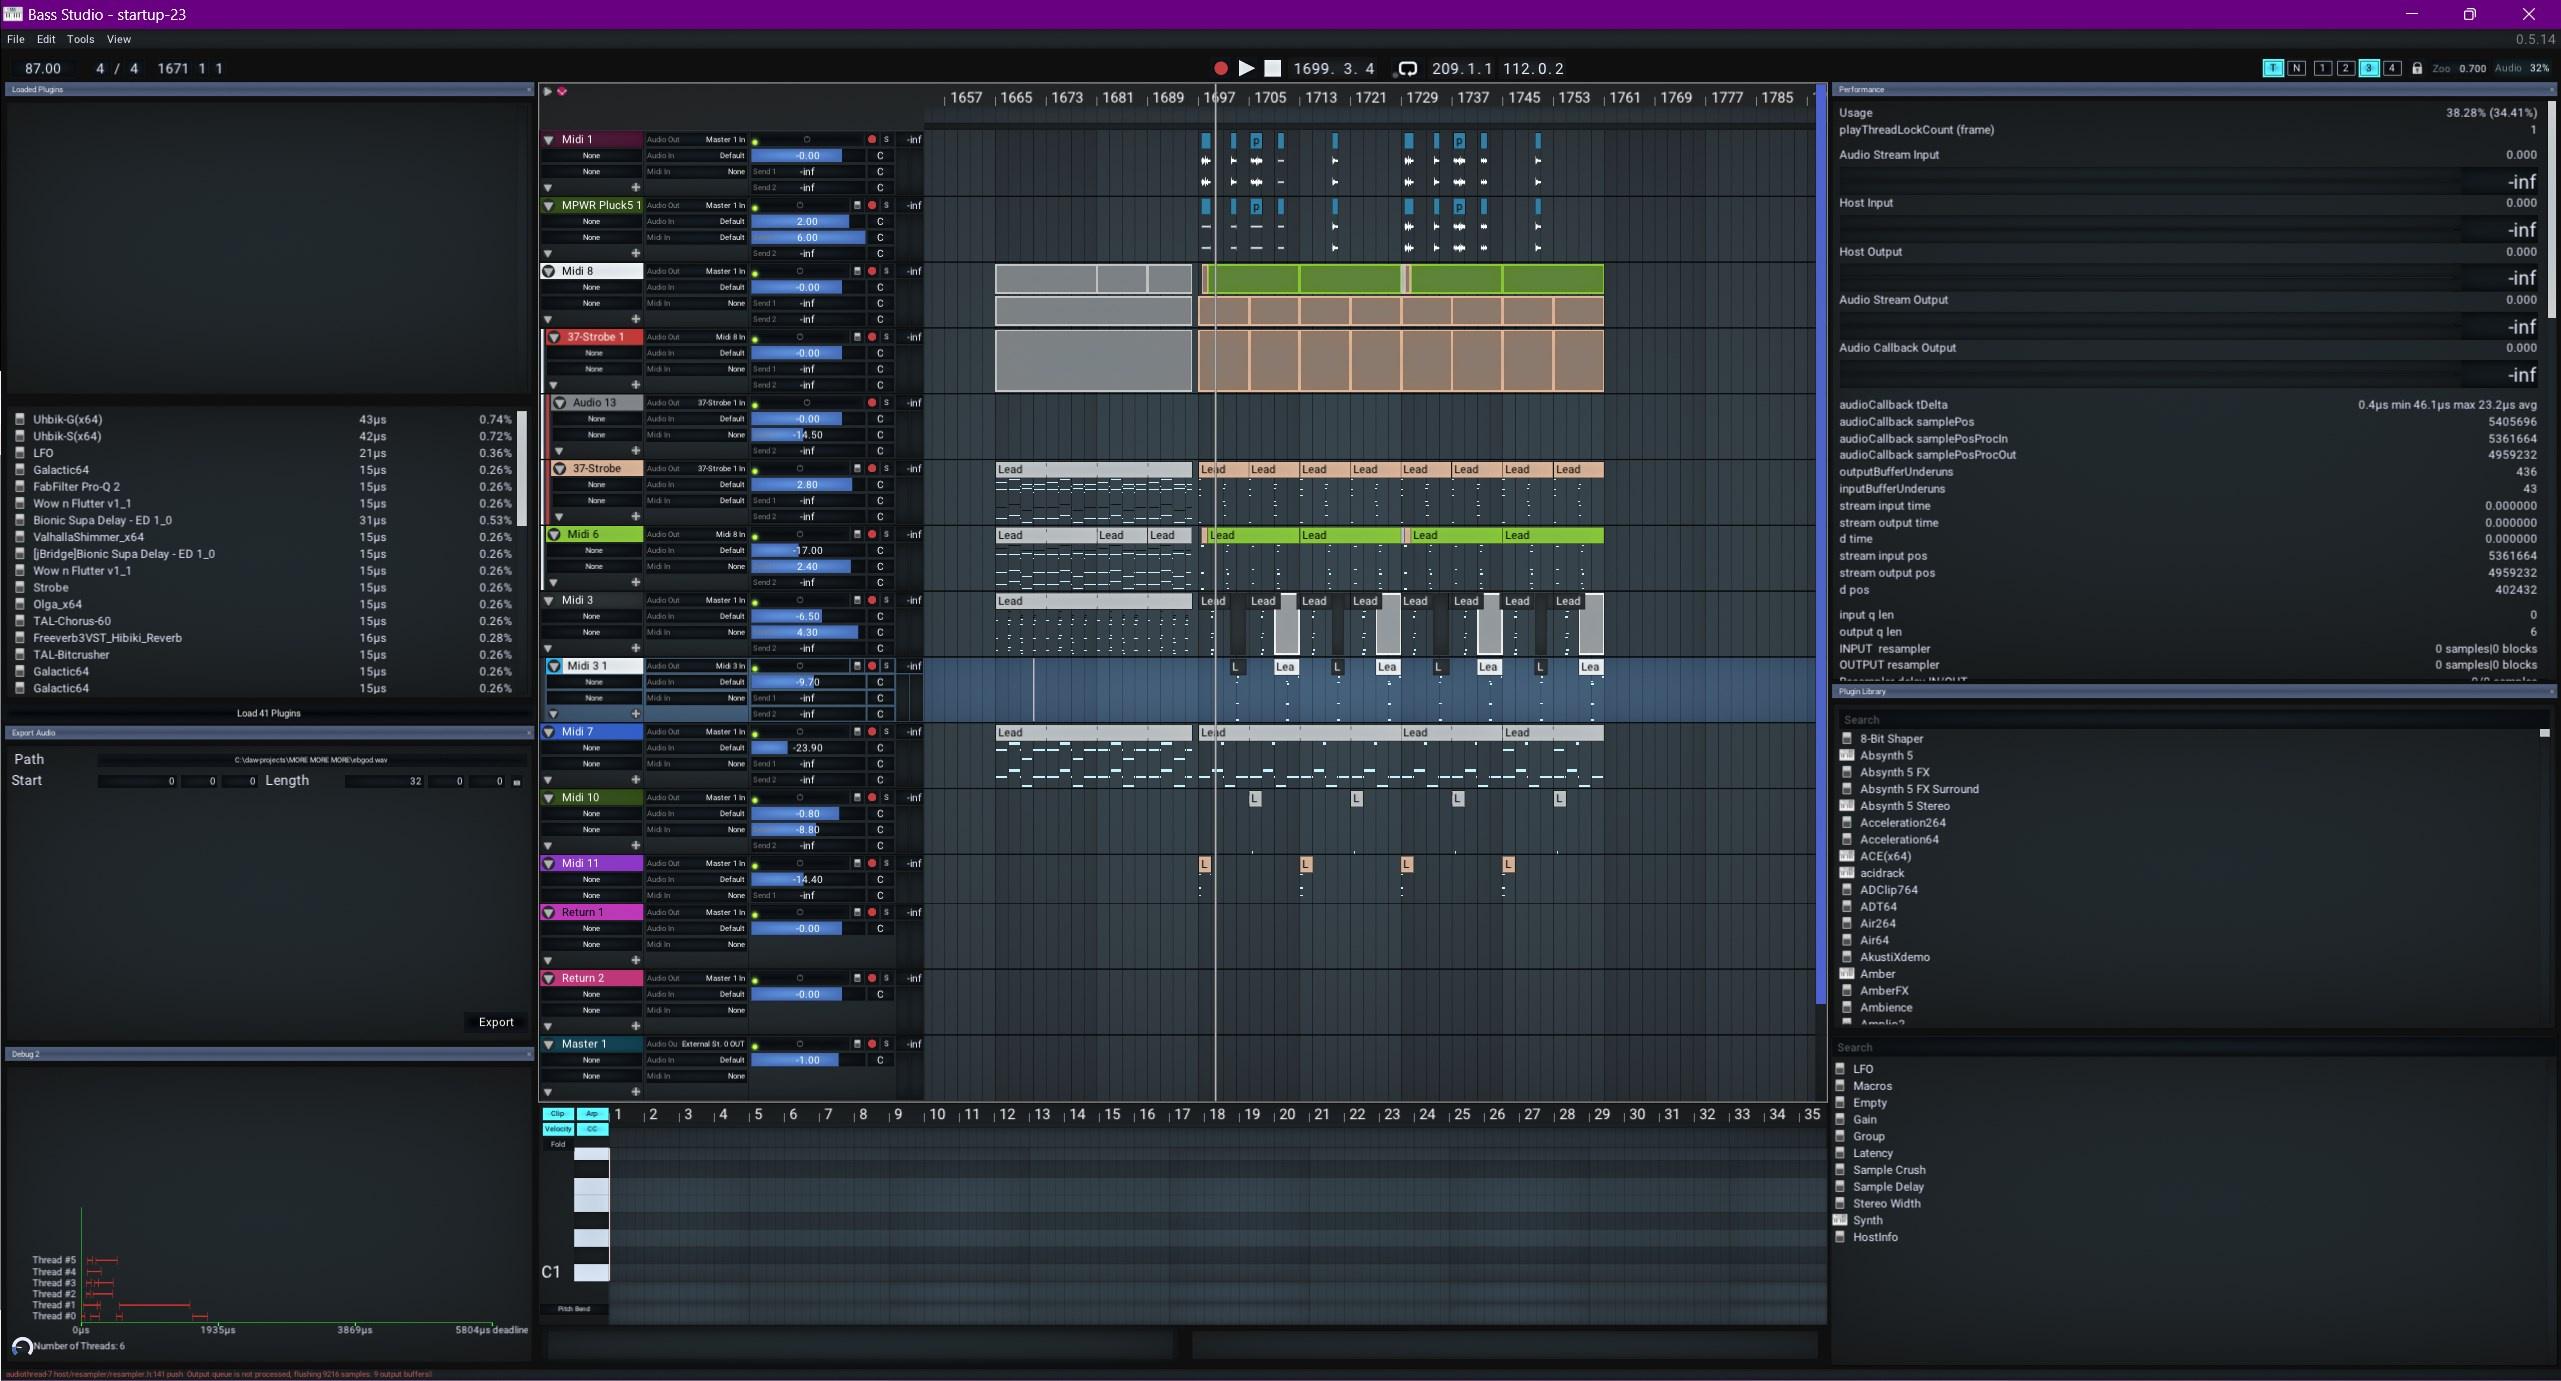Enable loop in the transport bar
Screen dimensions: 2561x1381
(x=1407, y=68)
